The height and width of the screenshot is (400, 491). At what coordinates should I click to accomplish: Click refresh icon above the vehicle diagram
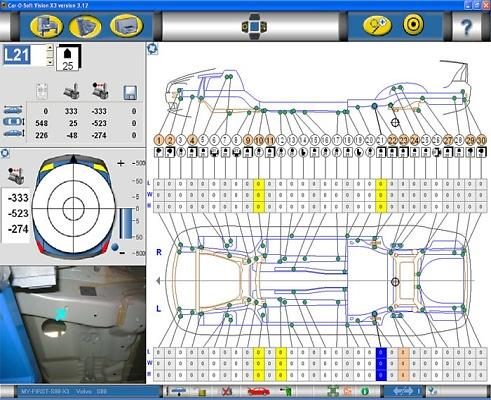point(153,49)
